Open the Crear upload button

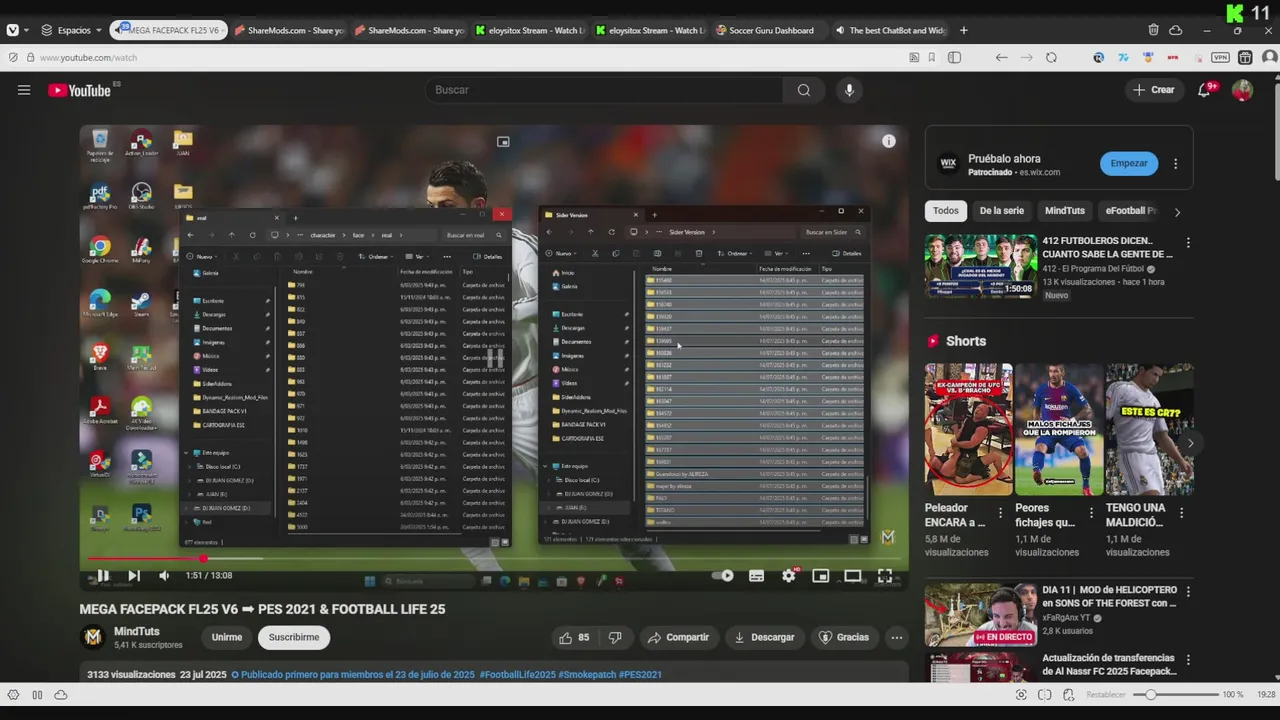pyautogui.click(x=1153, y=90)
